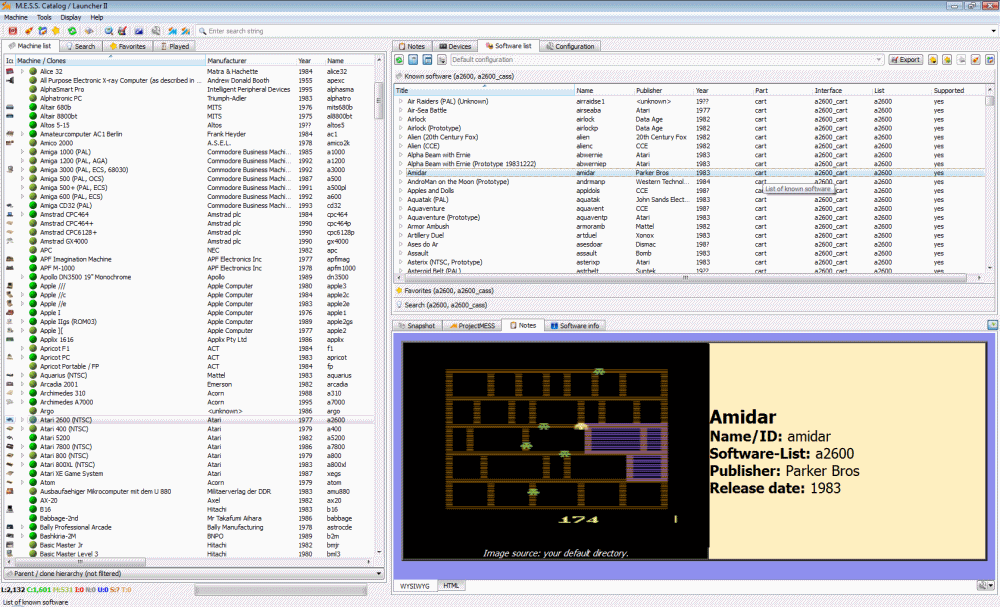Click icon at bottom-right of notes editor

click(x=985, y=585)
